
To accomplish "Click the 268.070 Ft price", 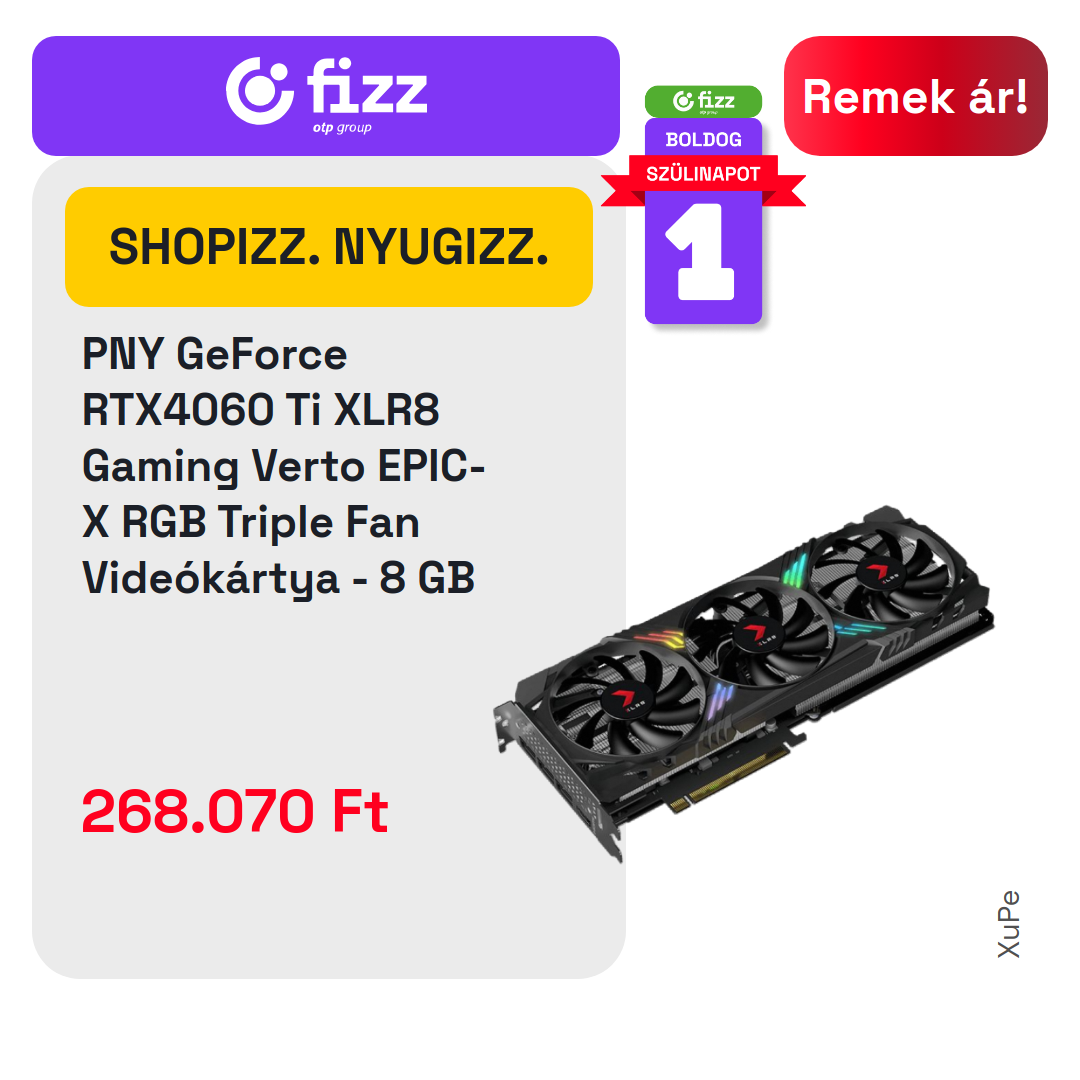I will point(235,811).
